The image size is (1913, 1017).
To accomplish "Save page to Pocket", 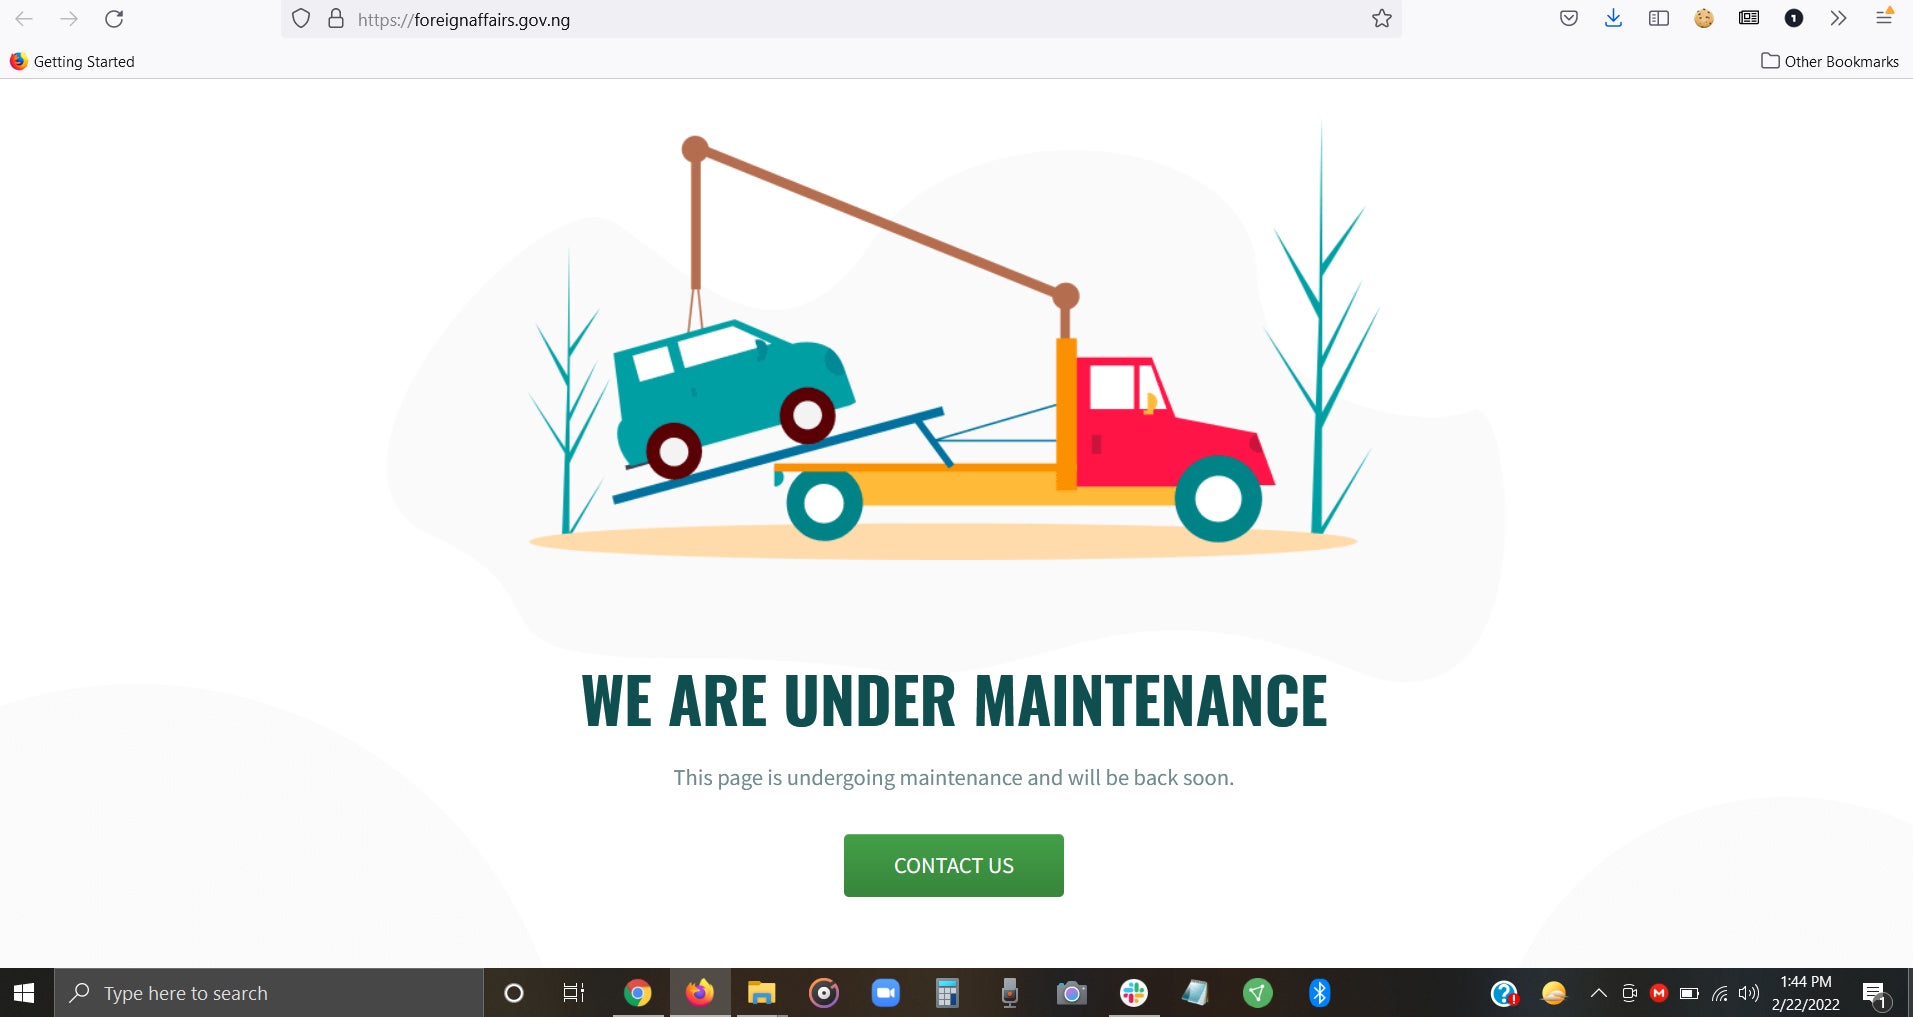I will tap(1569, 18).
